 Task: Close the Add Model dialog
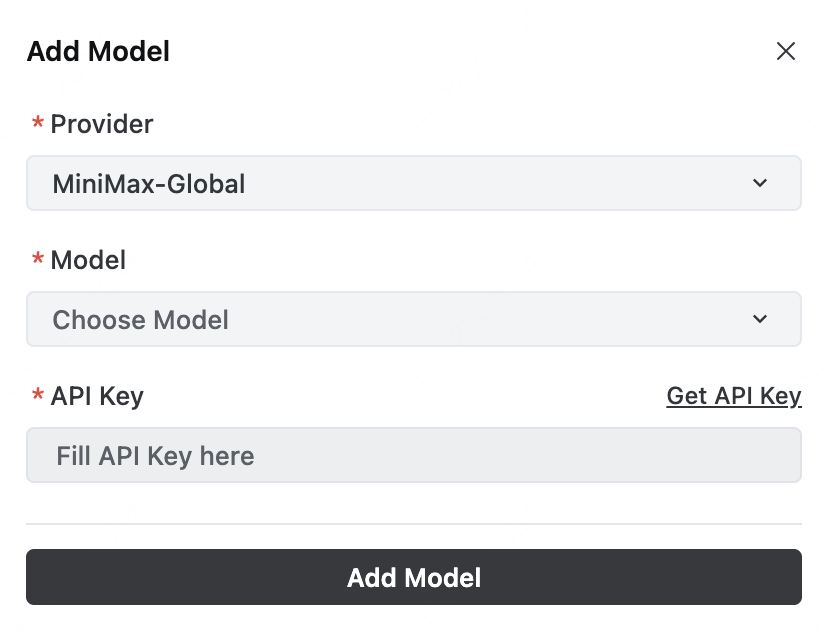point(786,52)
